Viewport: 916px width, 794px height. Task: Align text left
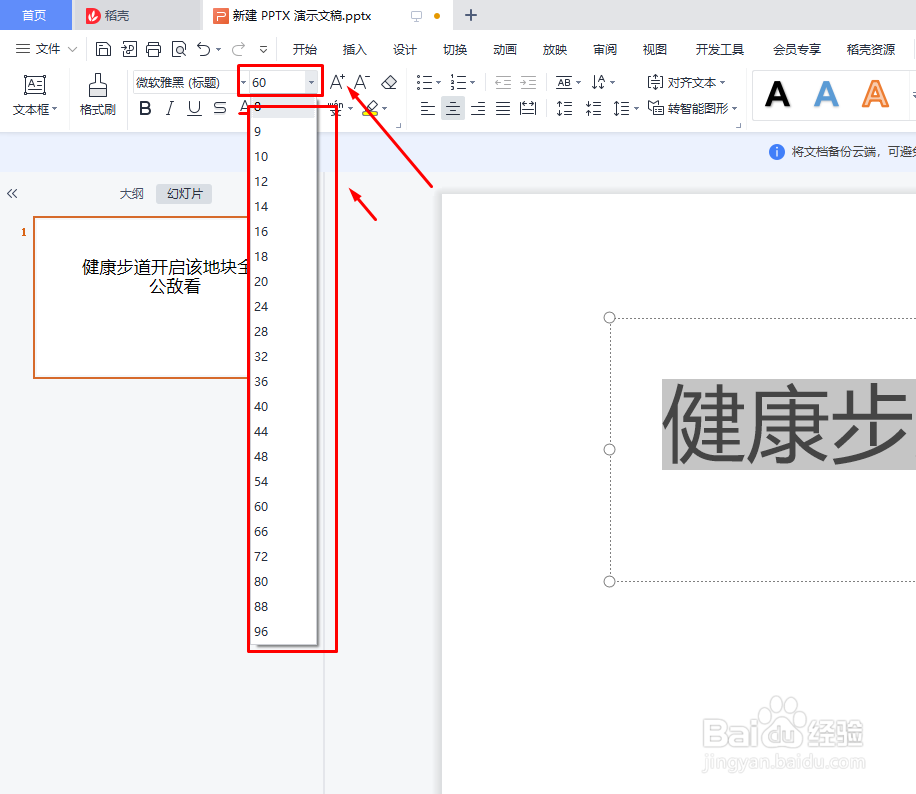click(x=428, y=108)
